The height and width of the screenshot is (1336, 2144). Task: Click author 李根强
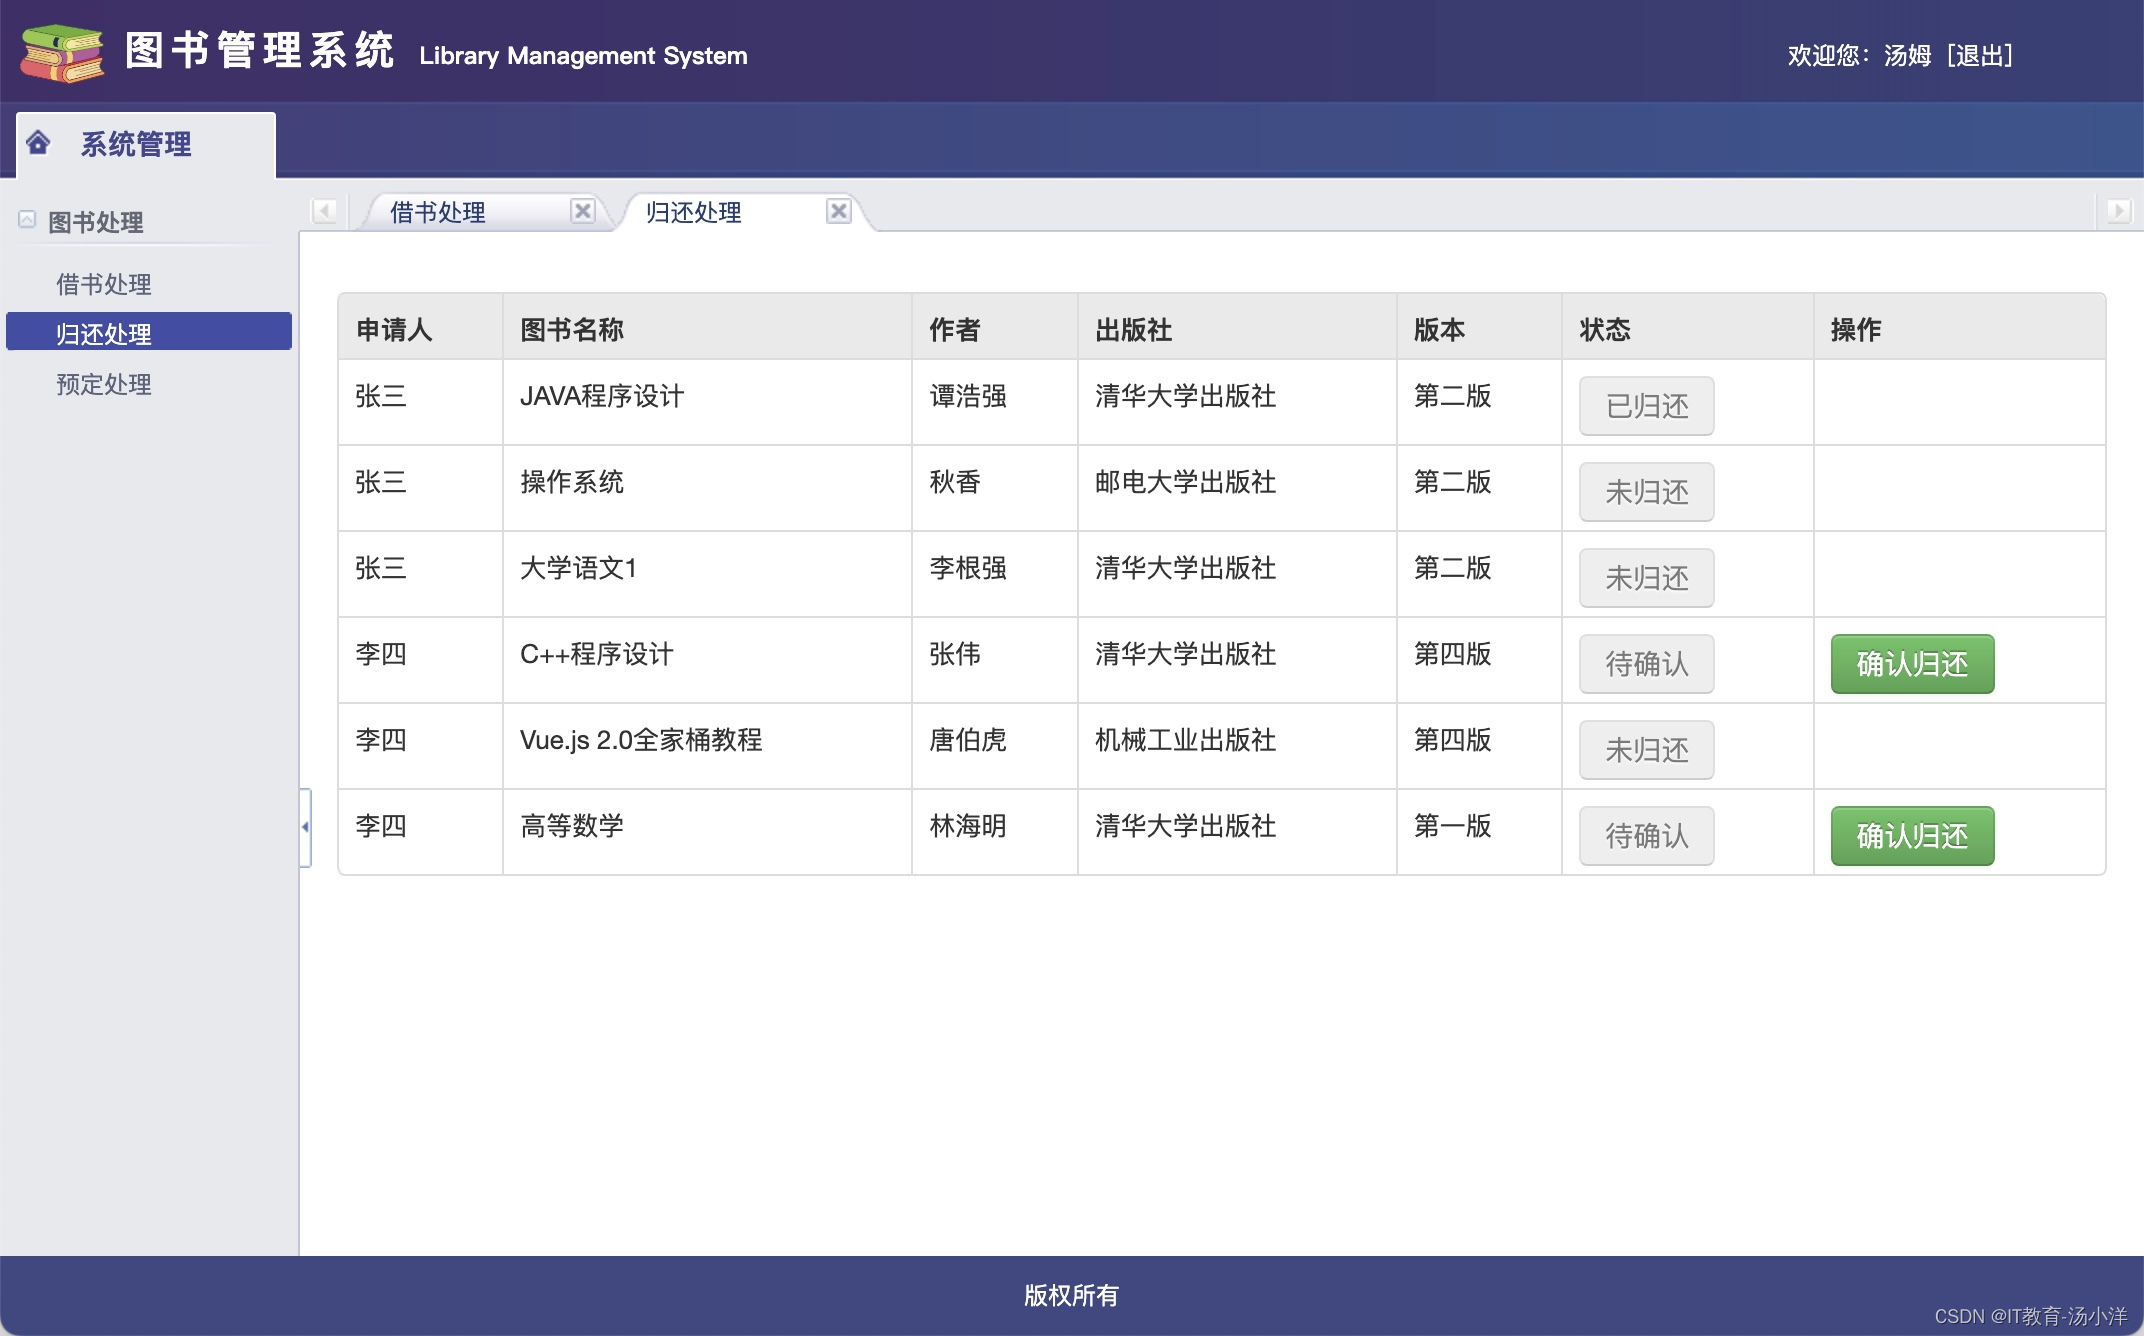point(968,568)
